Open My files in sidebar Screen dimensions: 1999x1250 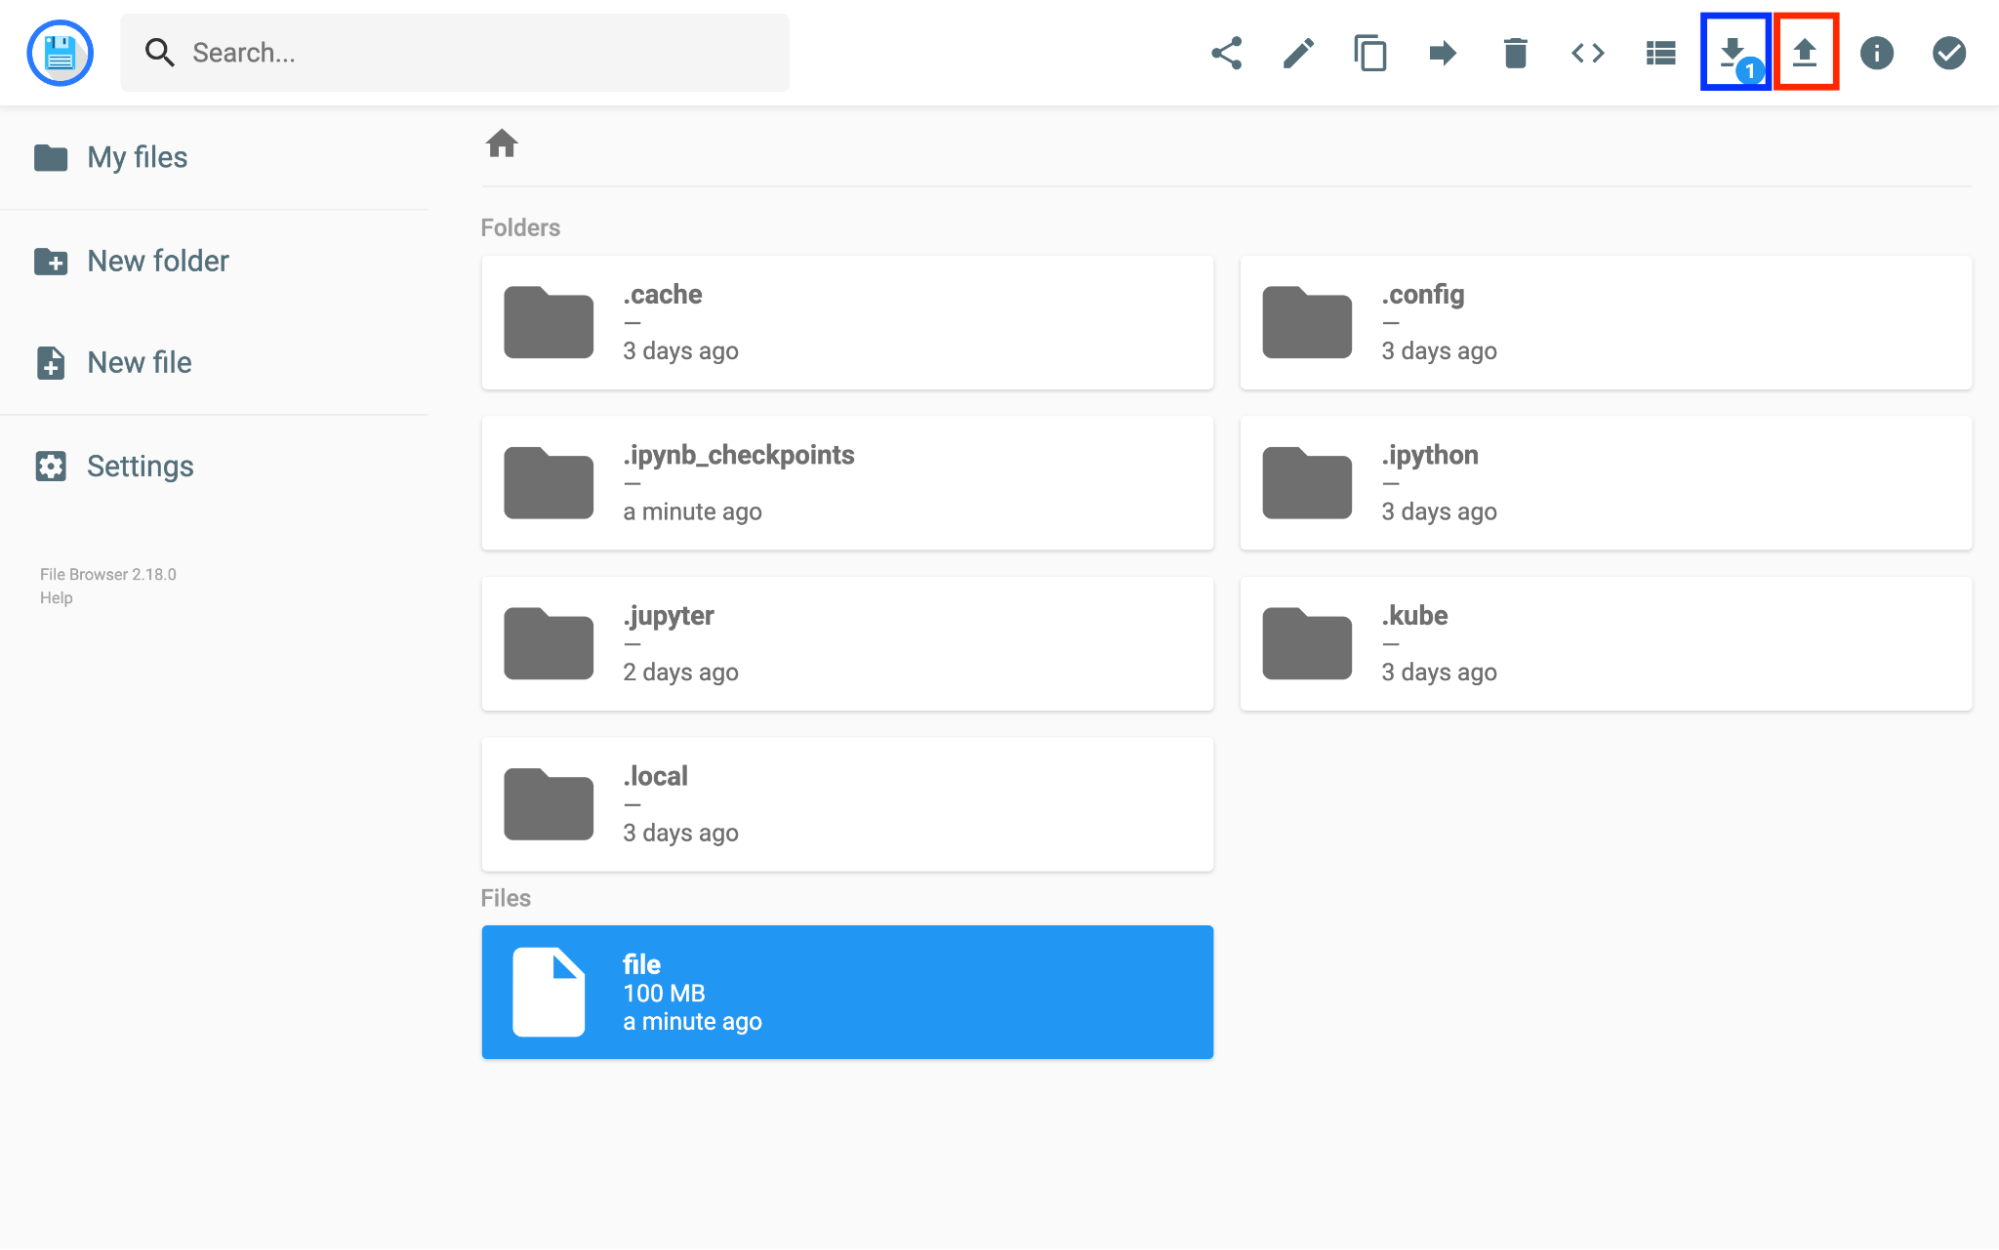coord(110,157)
